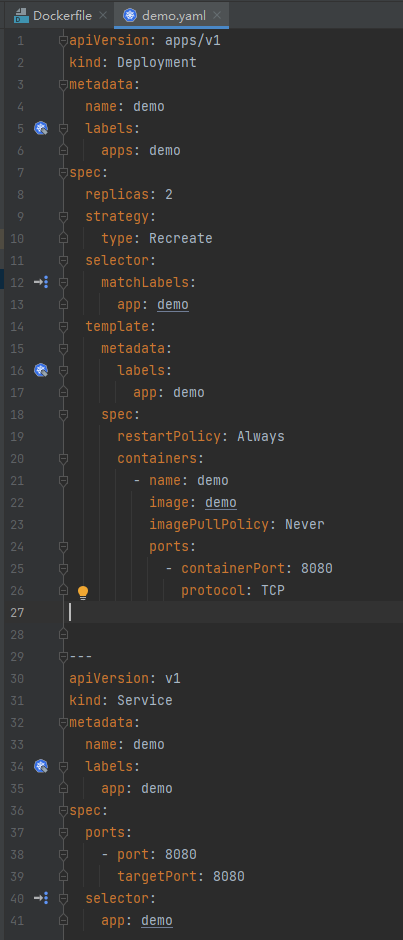Close the Dockerfile tab
Viewport: 403px width, 940px height.
click(103, 16)
